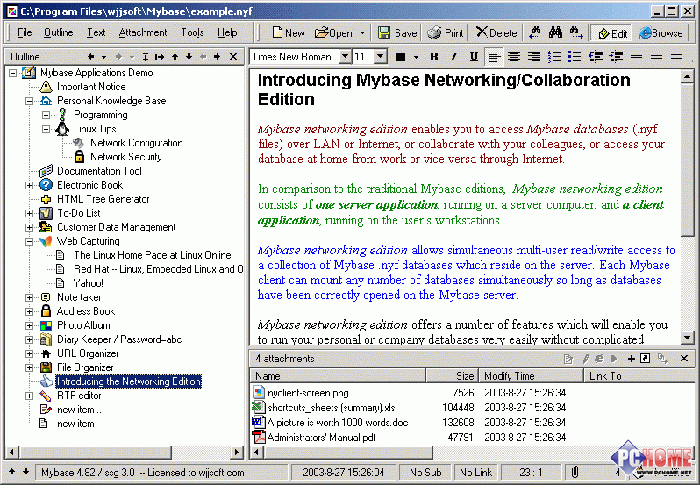Click the find-next binoculars icon

tap(576, 32)
